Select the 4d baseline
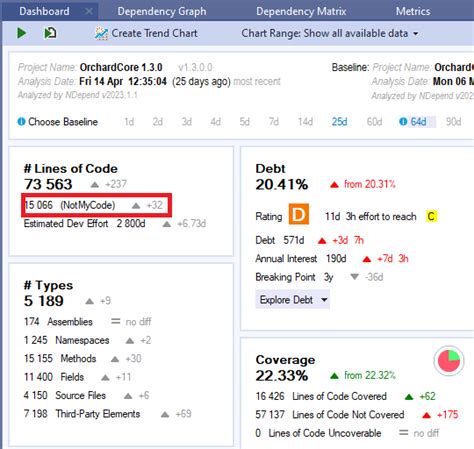The image size is (474, 449). pyautogui.click(x=216, y=122)
